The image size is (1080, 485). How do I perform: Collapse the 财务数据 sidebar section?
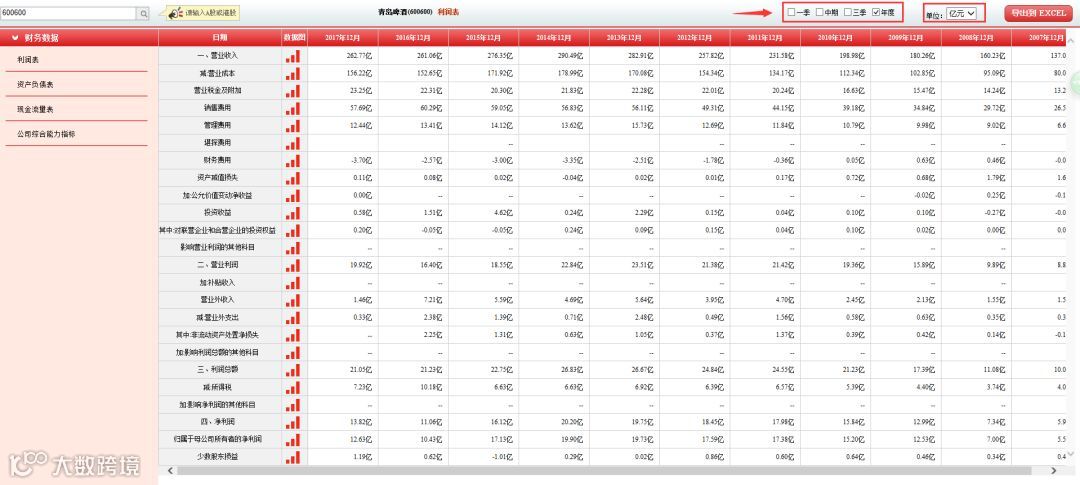[x=14, y=38]
